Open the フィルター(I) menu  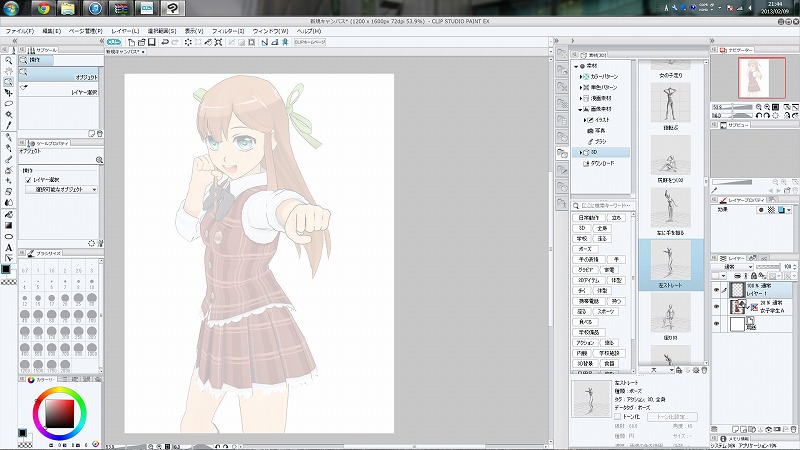(x=224, y=31)
